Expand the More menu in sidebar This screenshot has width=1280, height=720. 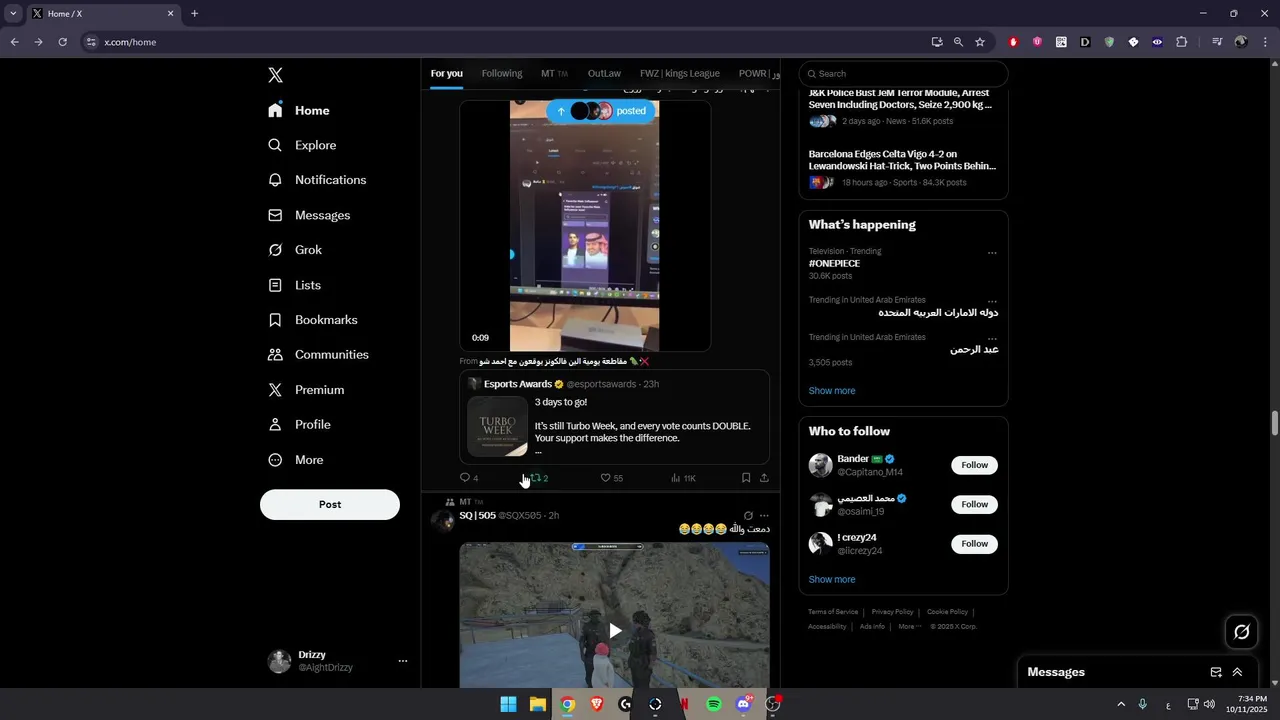[295, 460]
